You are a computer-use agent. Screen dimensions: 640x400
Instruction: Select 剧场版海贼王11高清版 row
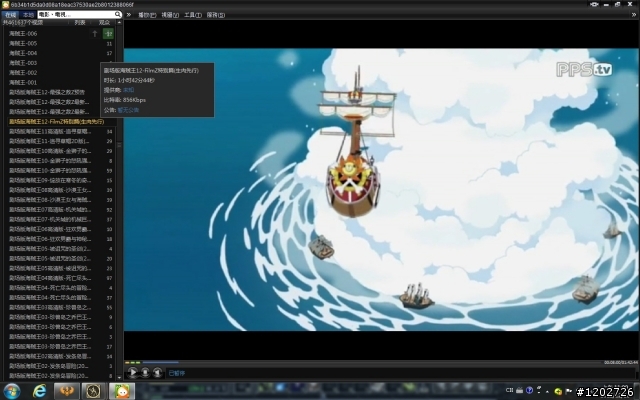61,131
